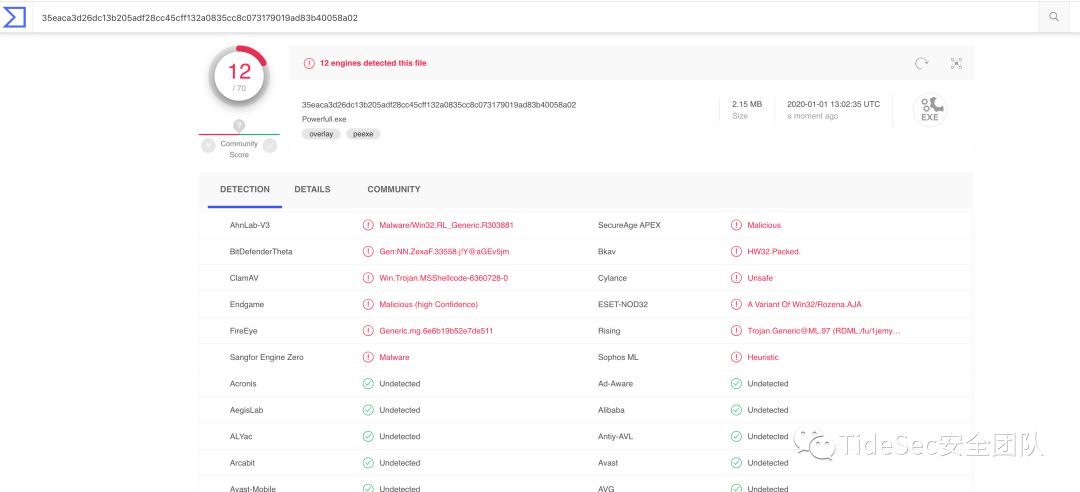1080x492 pixels.
Task: Click the Antiy-AVL engine name
Action: (x=616, y=437)
